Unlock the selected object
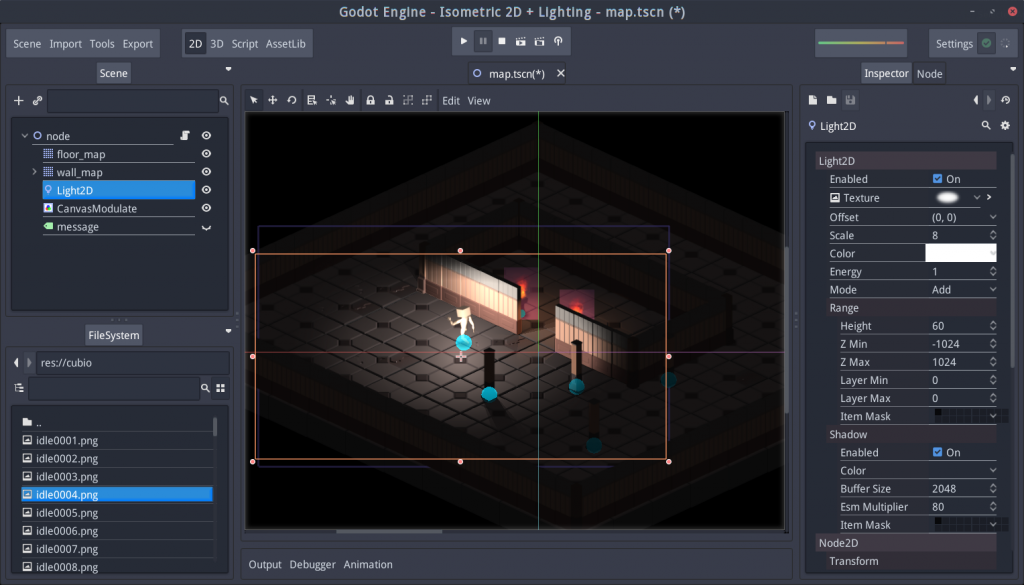Image resolution: width=1024 pixels, height=585 pixels. 390,100
